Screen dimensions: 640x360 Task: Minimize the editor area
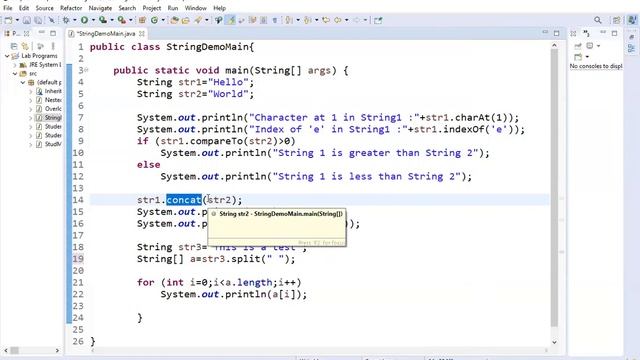click(x=545, y=32)
